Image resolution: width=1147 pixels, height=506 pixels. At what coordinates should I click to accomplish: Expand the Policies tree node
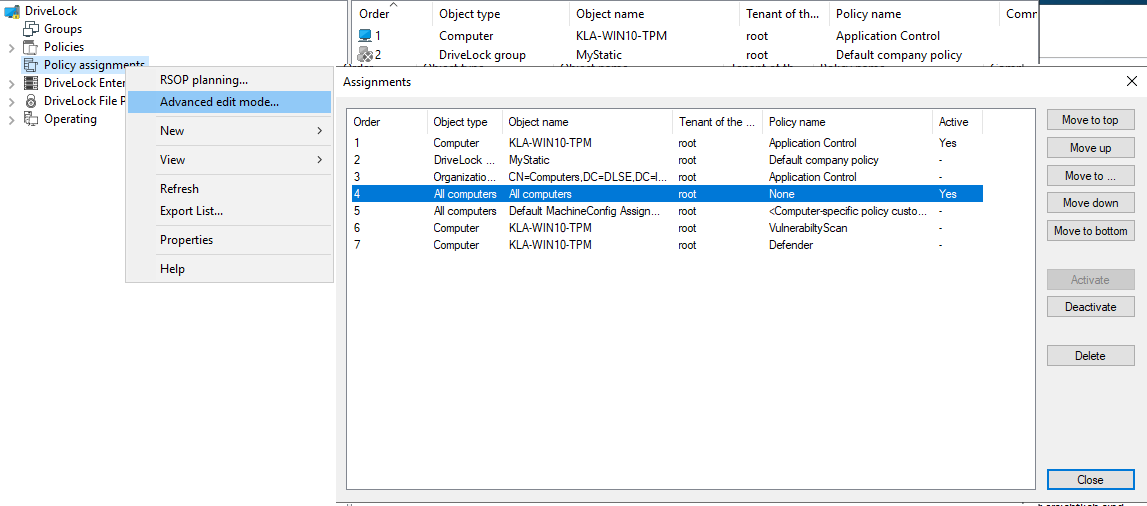coord(12,47)
